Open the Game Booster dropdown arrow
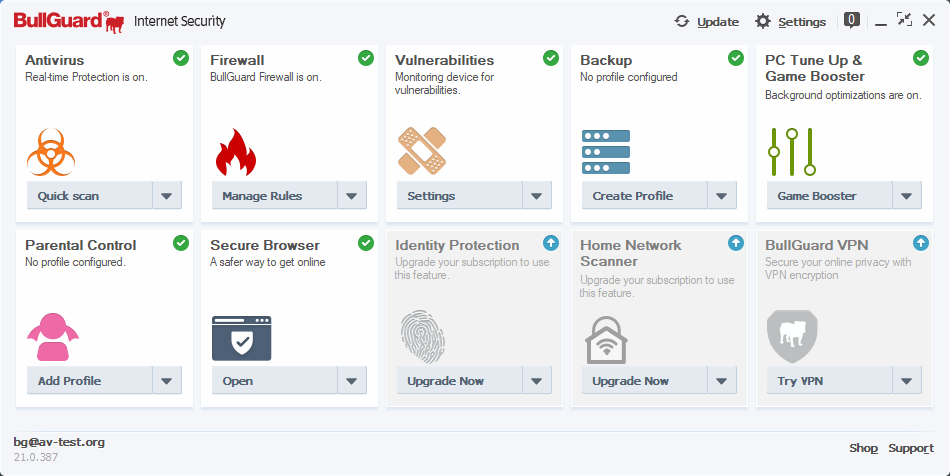 pyautogui.click(x=907, y=196)
